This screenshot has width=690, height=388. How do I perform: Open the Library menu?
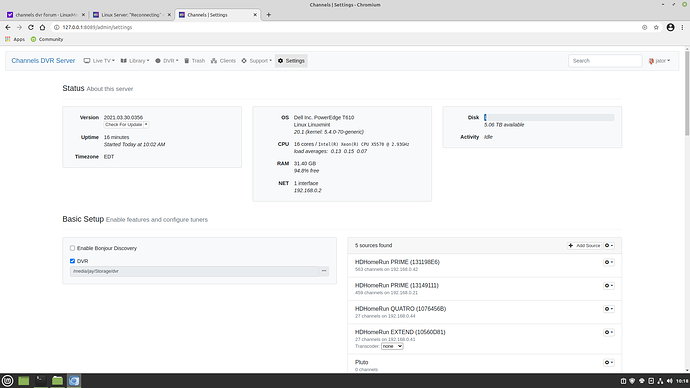pos(135,61)
